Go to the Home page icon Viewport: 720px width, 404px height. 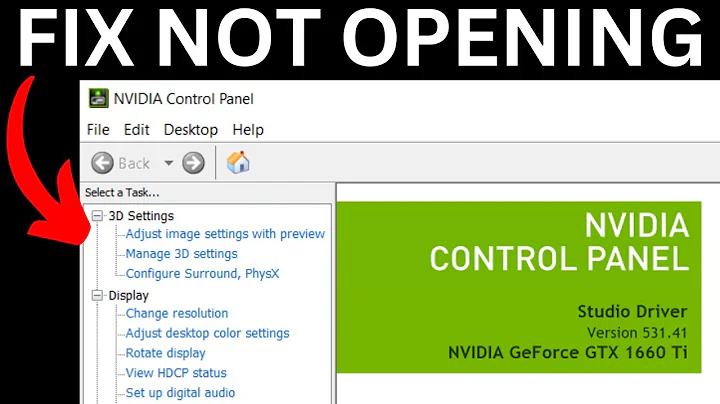(238, 162)
